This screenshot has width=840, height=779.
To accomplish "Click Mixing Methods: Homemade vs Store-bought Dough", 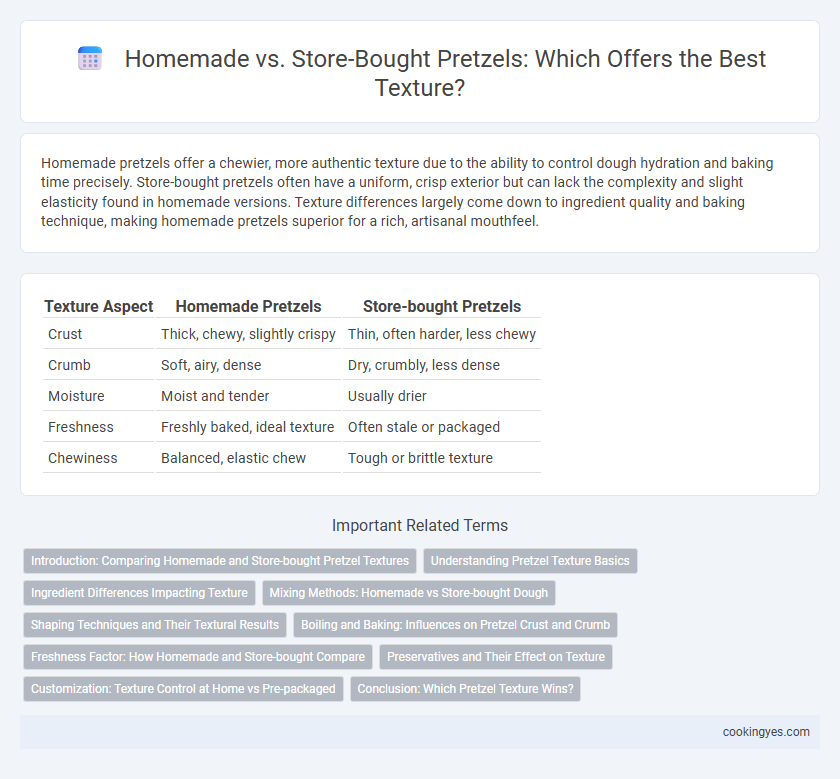I will (x=409, y=593).
